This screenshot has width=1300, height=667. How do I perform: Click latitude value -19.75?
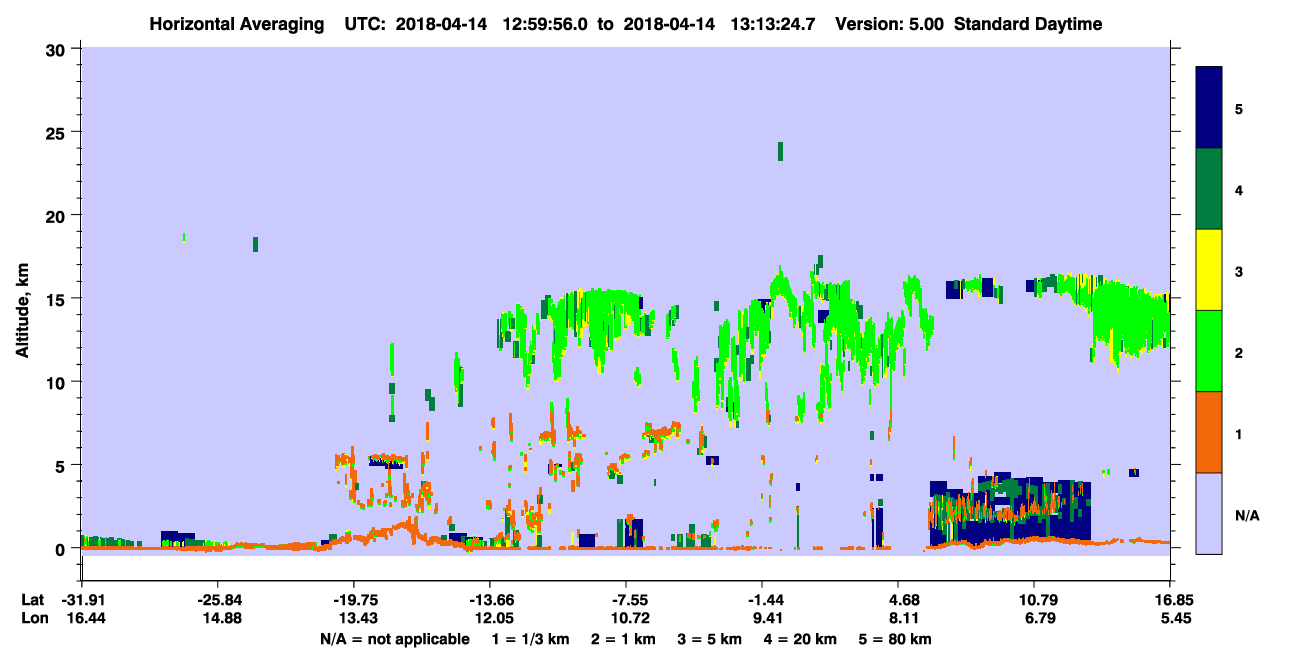pyautogui.click(x=353, y=600)
